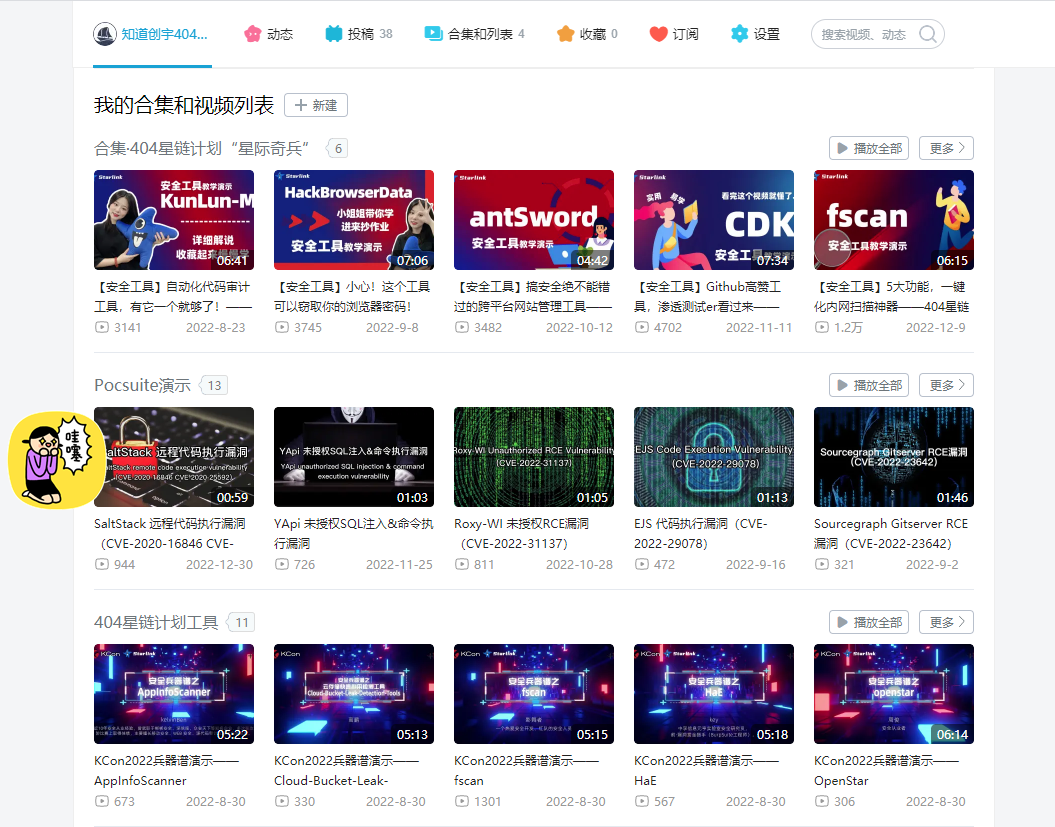Screen dimensions: 1055x827
Task: Click the blue TV 投稿 icon
Action: pyautogui.click(x=334, y=34)
